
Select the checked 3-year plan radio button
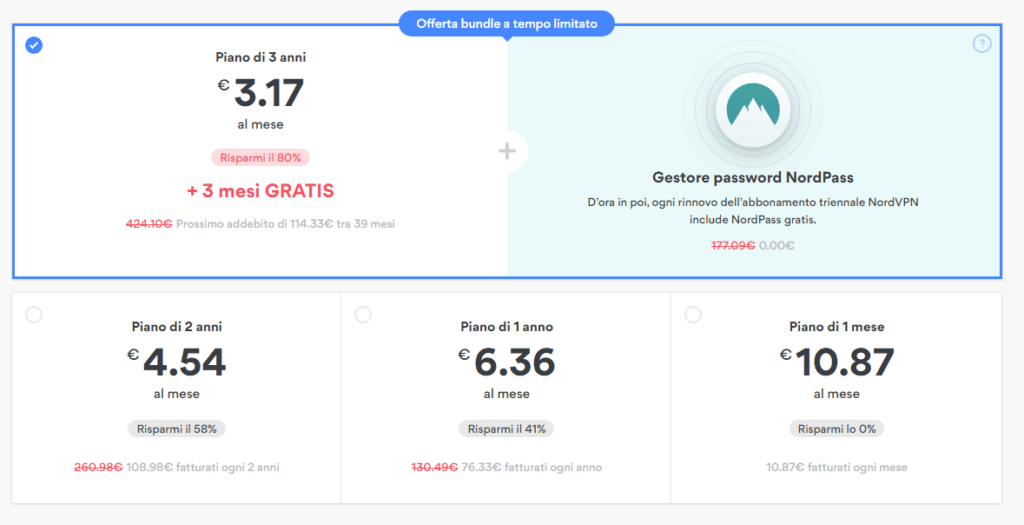click(34, 45)
